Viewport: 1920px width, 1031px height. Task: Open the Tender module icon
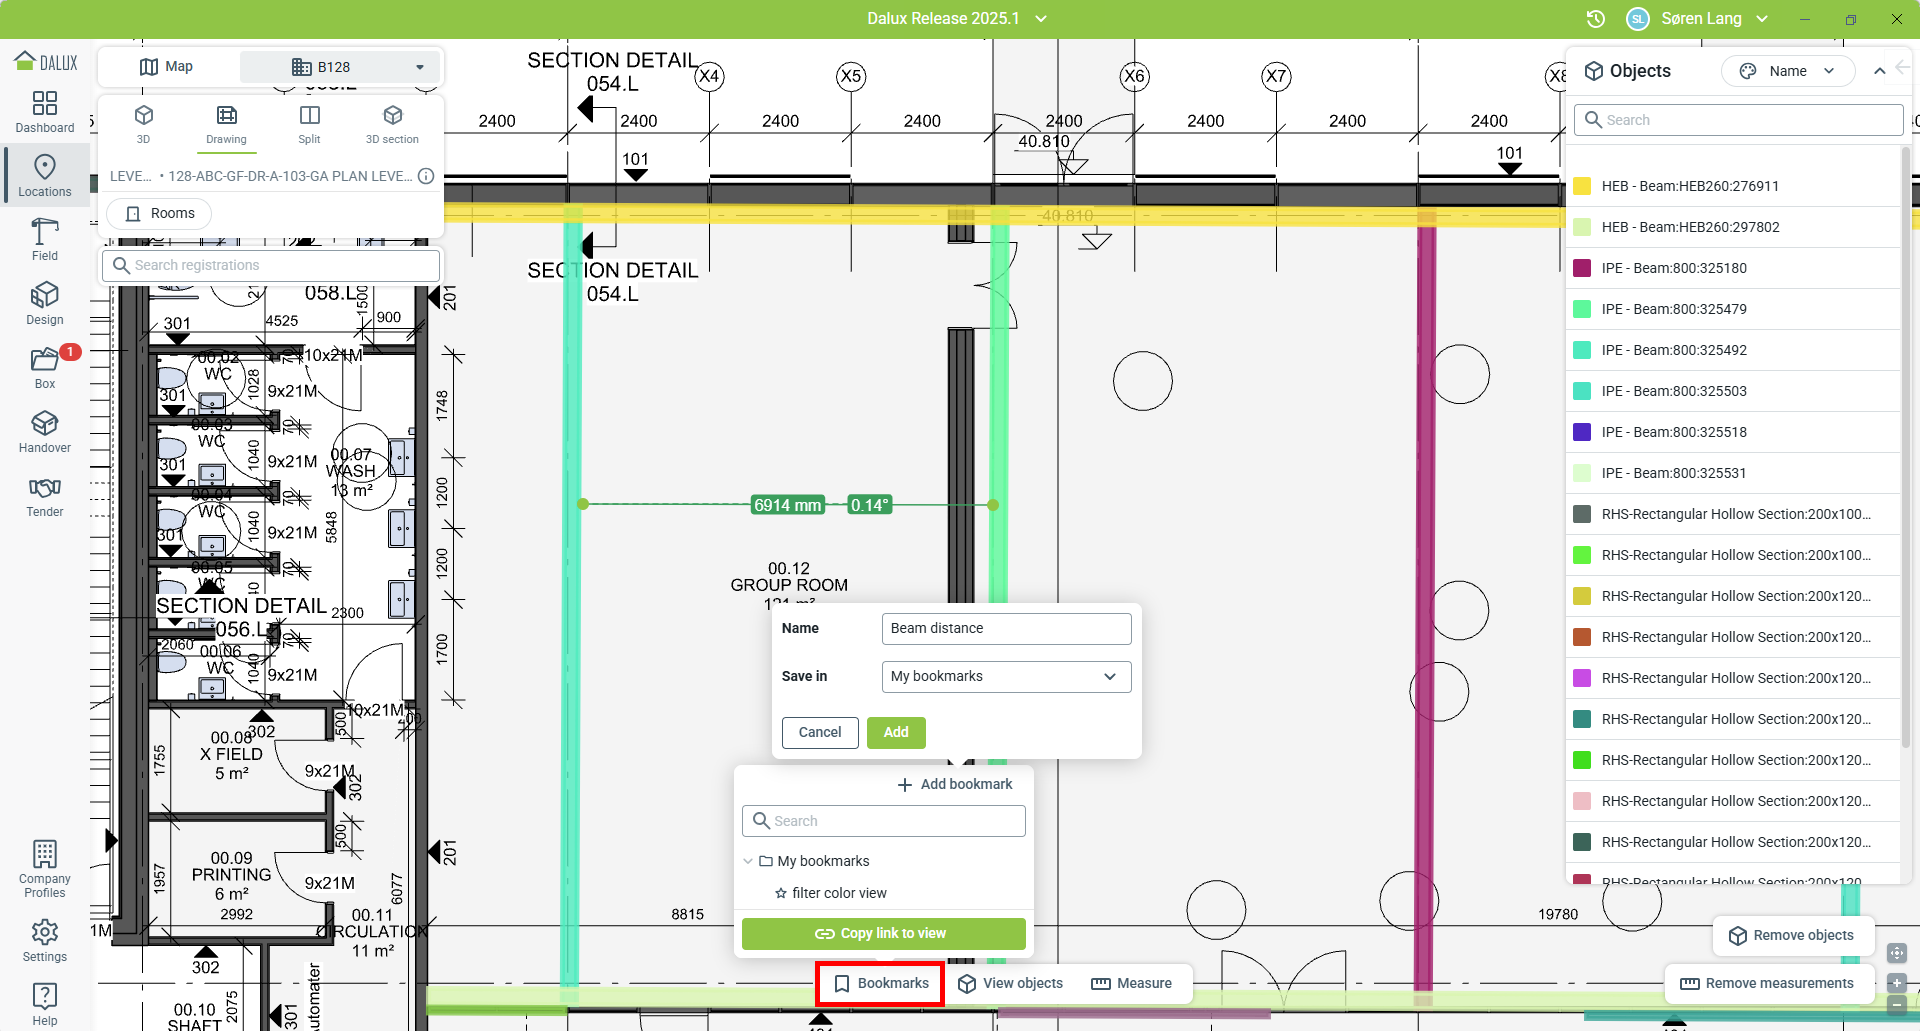click(x=45, y=496)
